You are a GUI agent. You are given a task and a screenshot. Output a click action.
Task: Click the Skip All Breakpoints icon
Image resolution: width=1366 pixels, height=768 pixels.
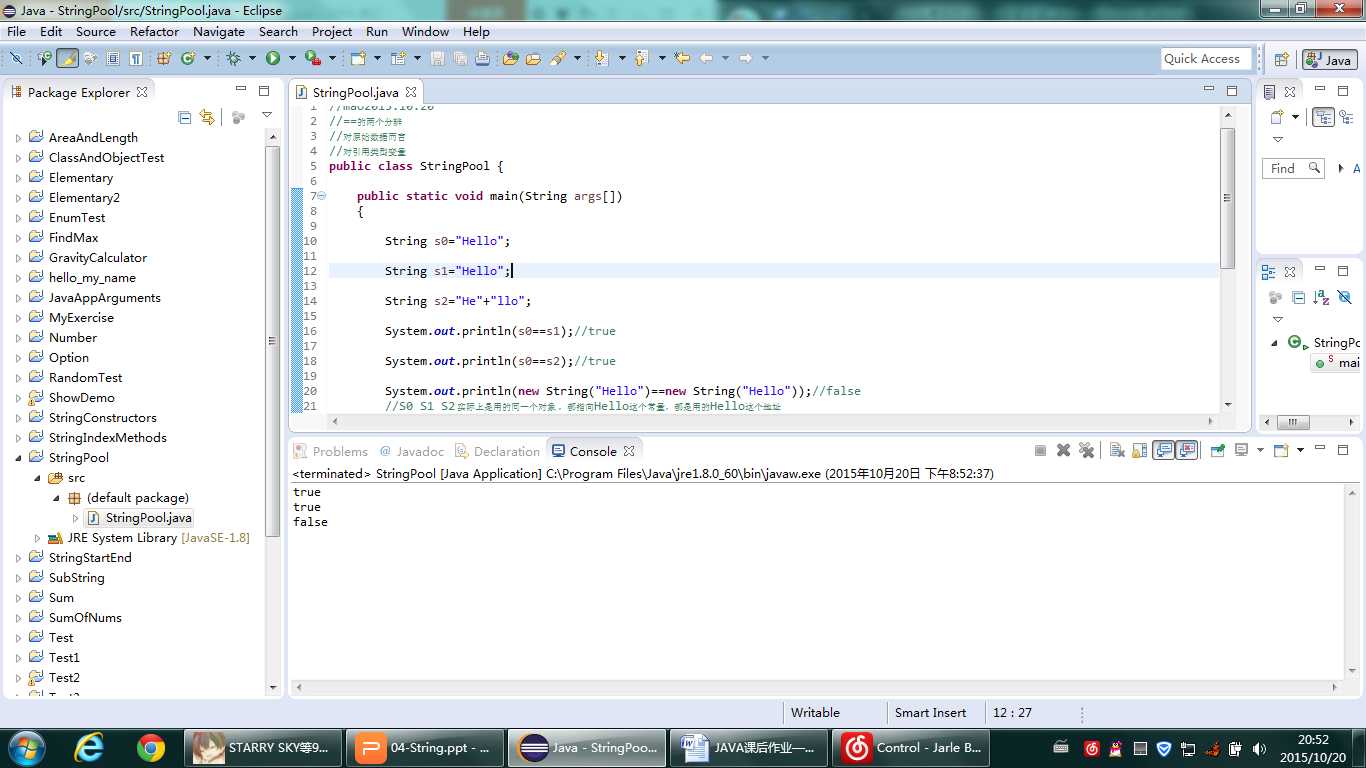(16, 58)
